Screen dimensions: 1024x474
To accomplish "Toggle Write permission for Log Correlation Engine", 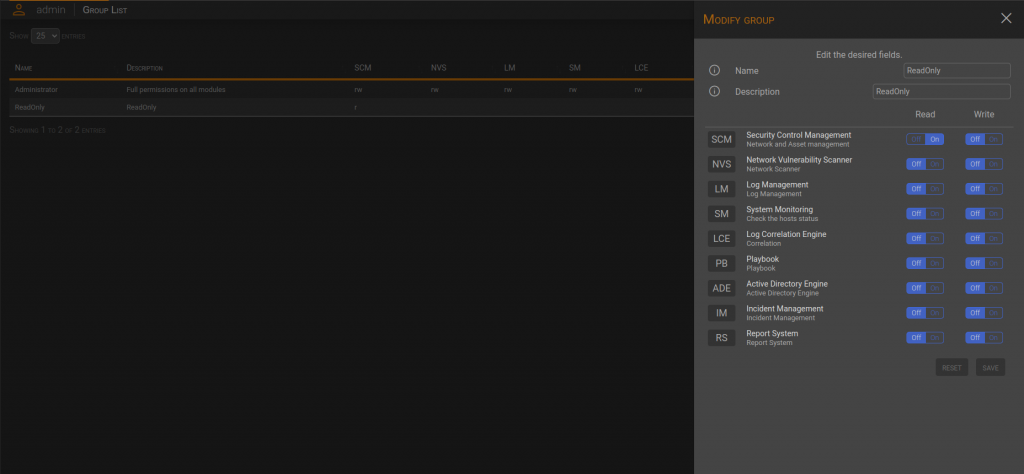I will (984, 238).
